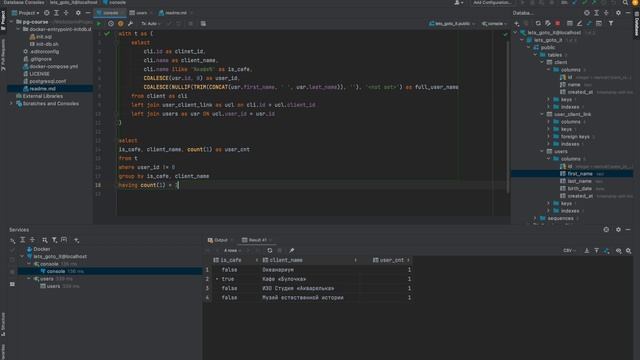The width and height of the screenshot is (640, 360).
Task: Open the rows count dropdown in result toolbar
Action: (x=232, y=250)
